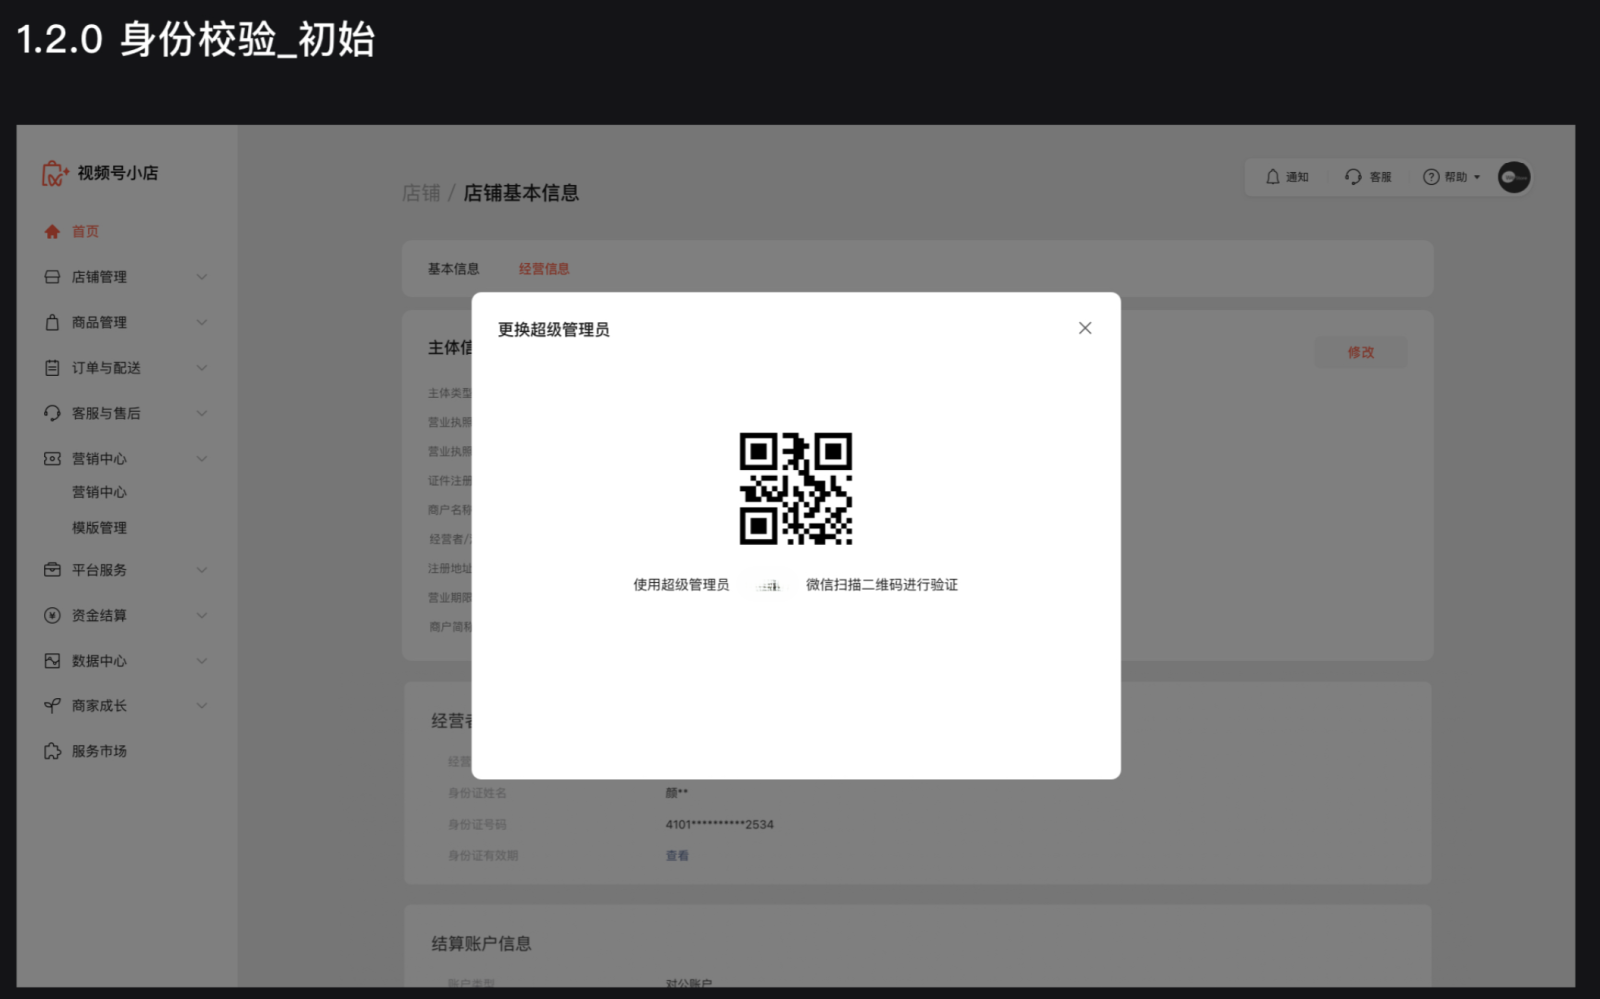Open the 帮助 dropdown arrow
Screen dimensions: 1600x999
pos(1477,178)
